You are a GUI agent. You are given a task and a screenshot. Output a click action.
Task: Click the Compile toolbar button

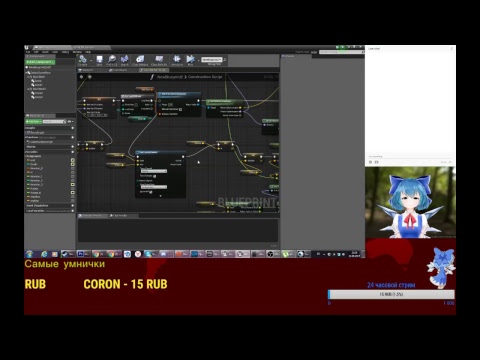[83, 60]
